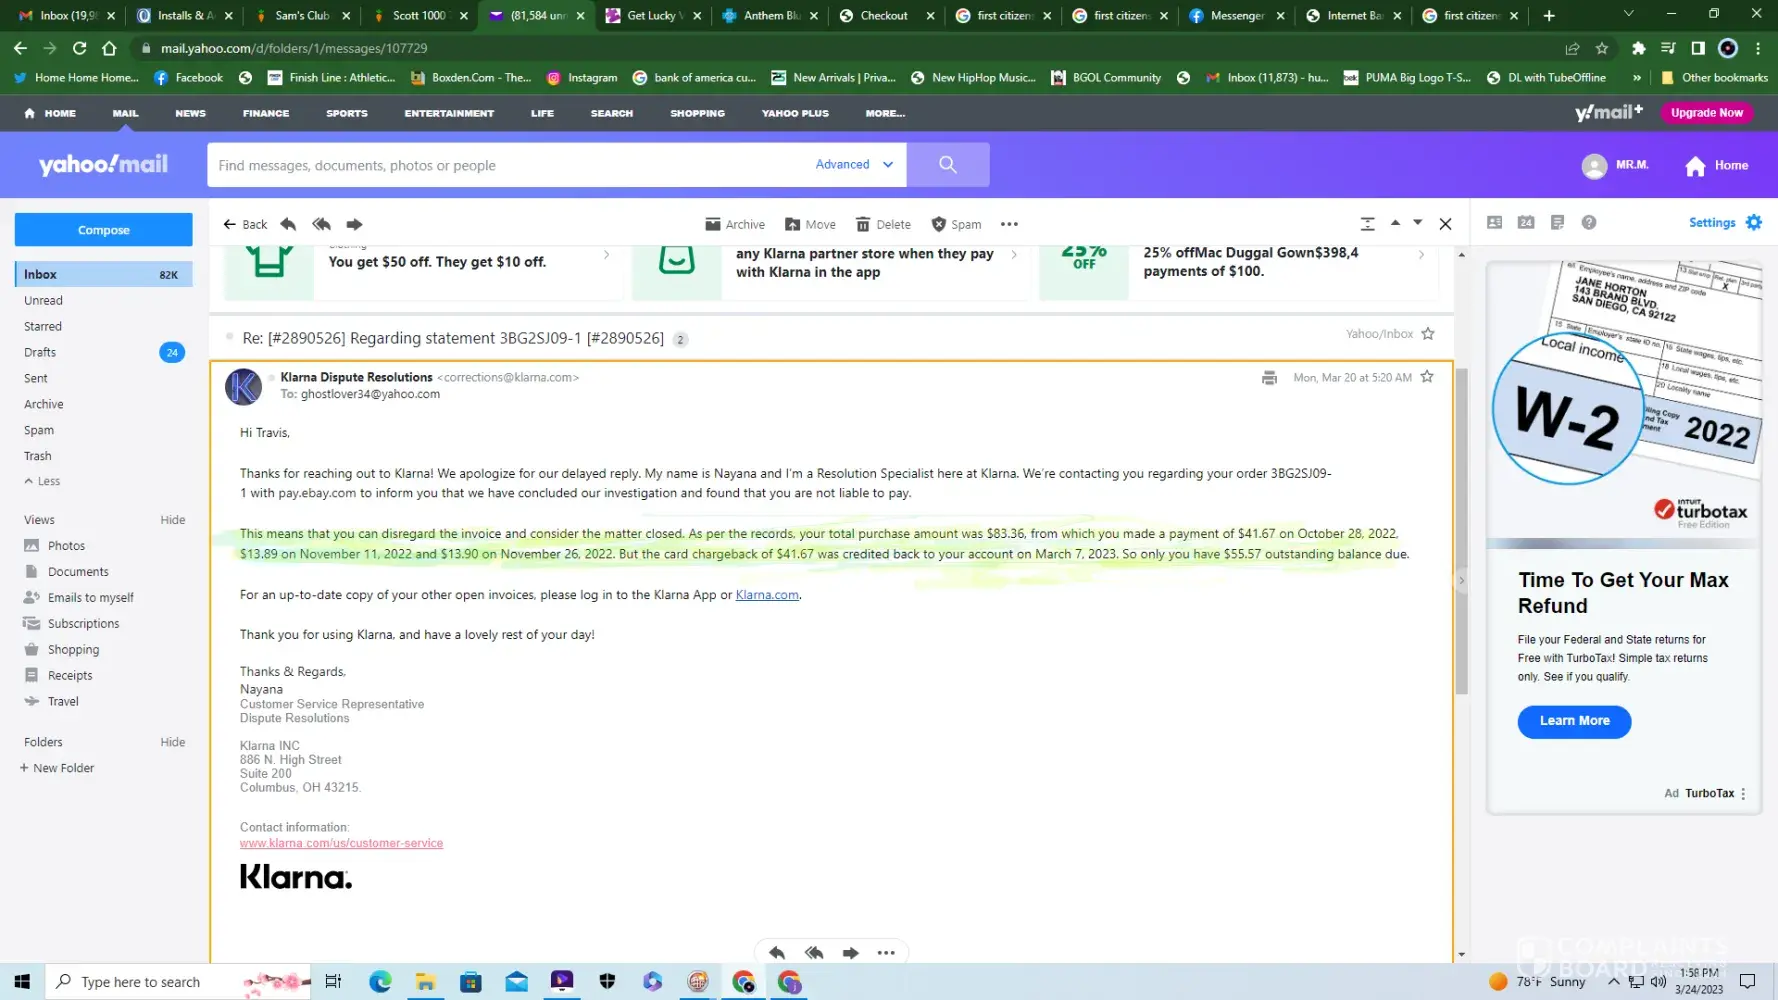This screenshot has height=1000, width=1778.
Task: Click the magnifier search button
Action: pyautogui.click(x=947, y=165)
